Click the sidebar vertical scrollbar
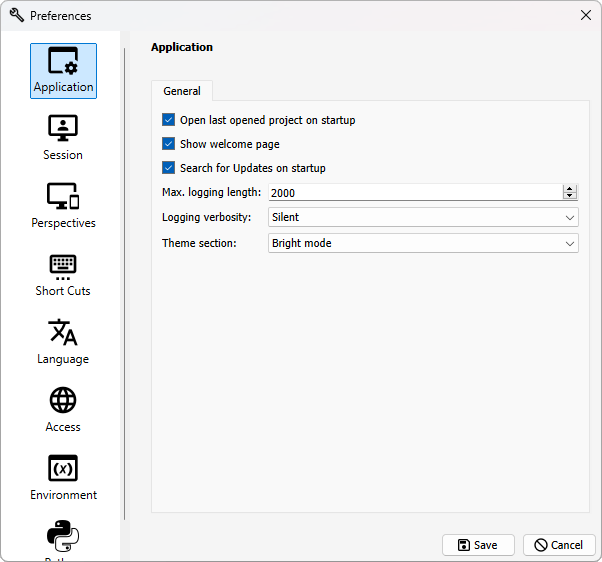Viewport: 602px width, 562px height. 124,284
